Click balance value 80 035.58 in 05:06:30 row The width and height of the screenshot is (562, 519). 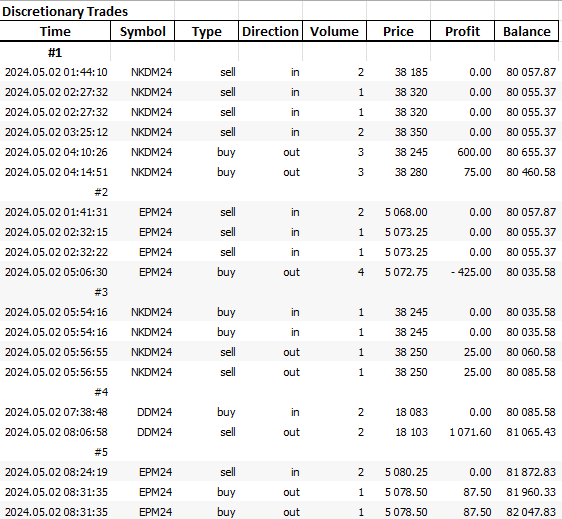click(531, 272)
